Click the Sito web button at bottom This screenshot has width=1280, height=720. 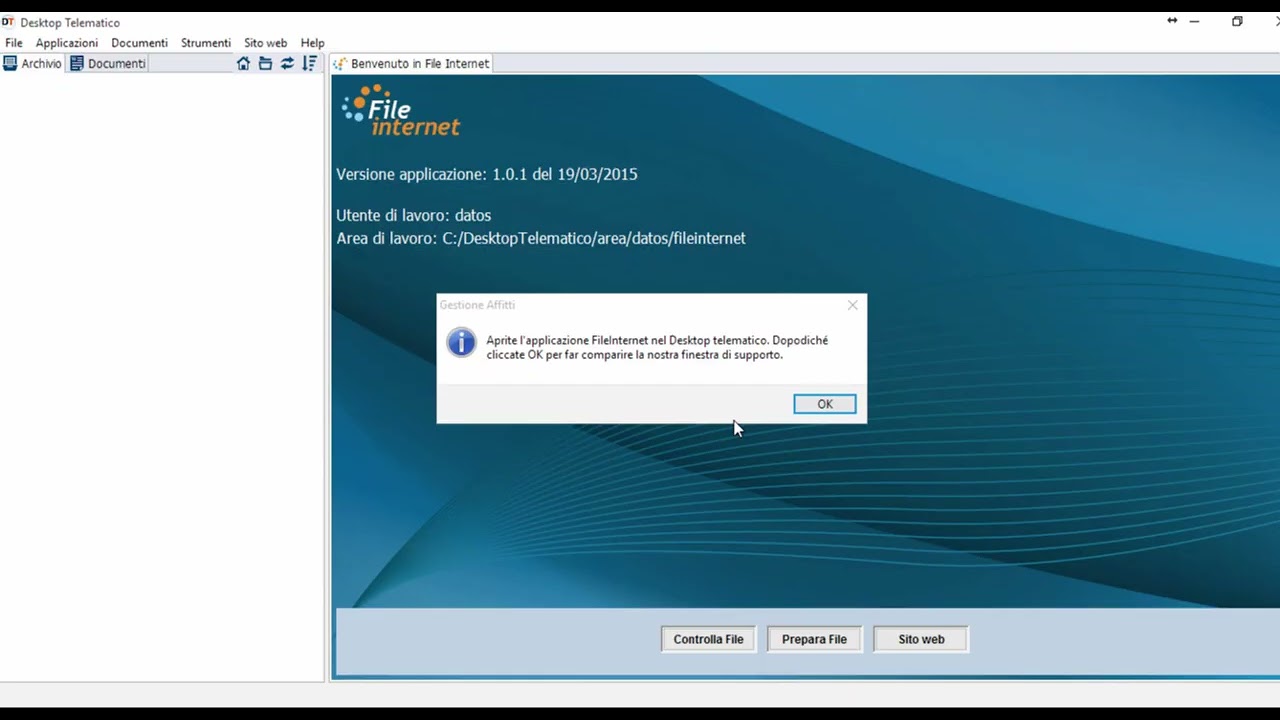[x=921, y=639]
